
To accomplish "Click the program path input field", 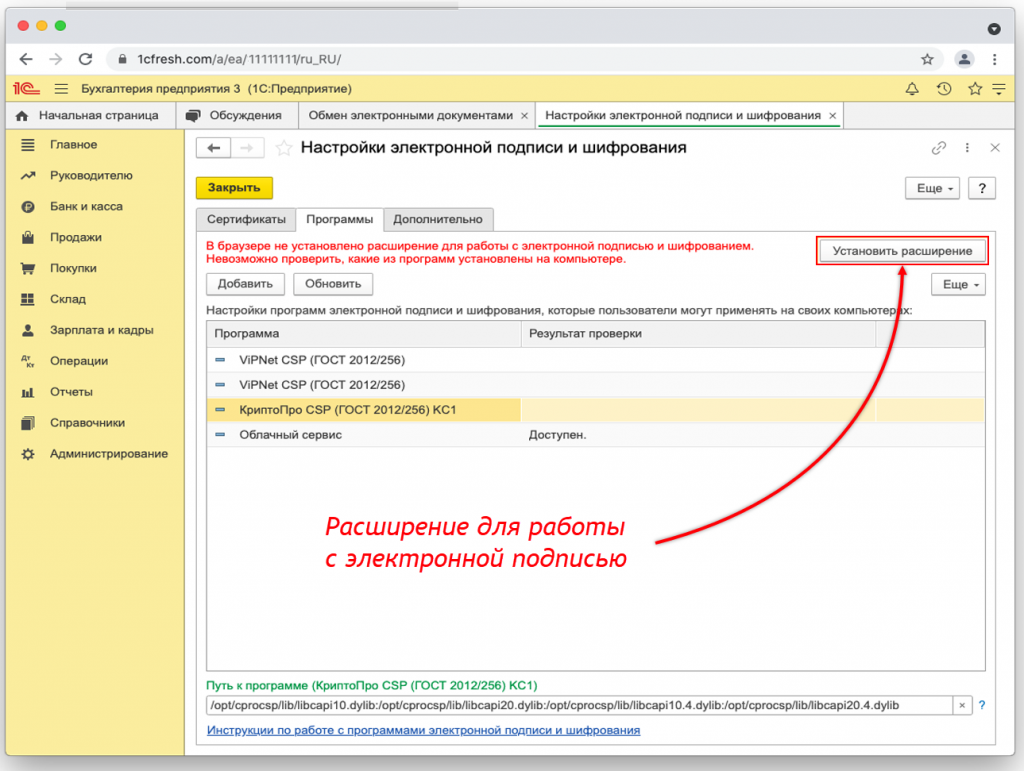I will pos(579,706).
